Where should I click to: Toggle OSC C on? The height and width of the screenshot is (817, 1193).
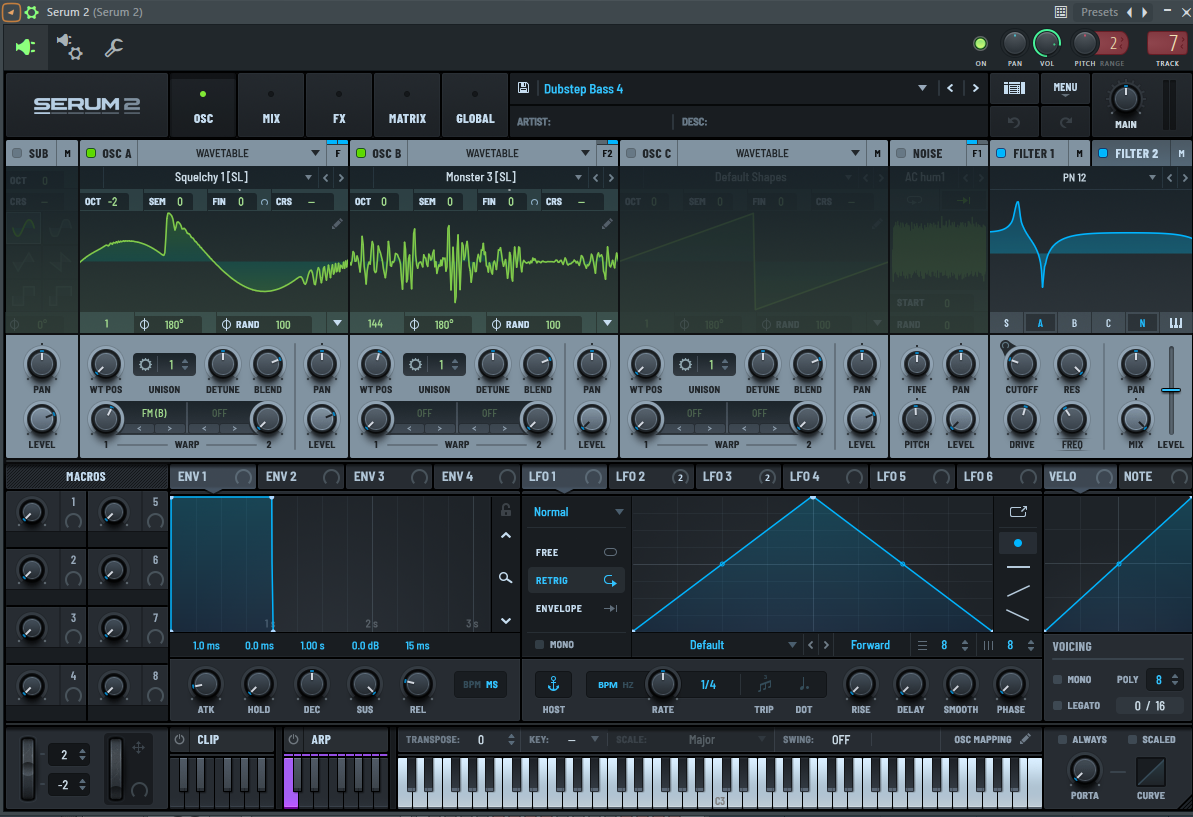[631, 154]
